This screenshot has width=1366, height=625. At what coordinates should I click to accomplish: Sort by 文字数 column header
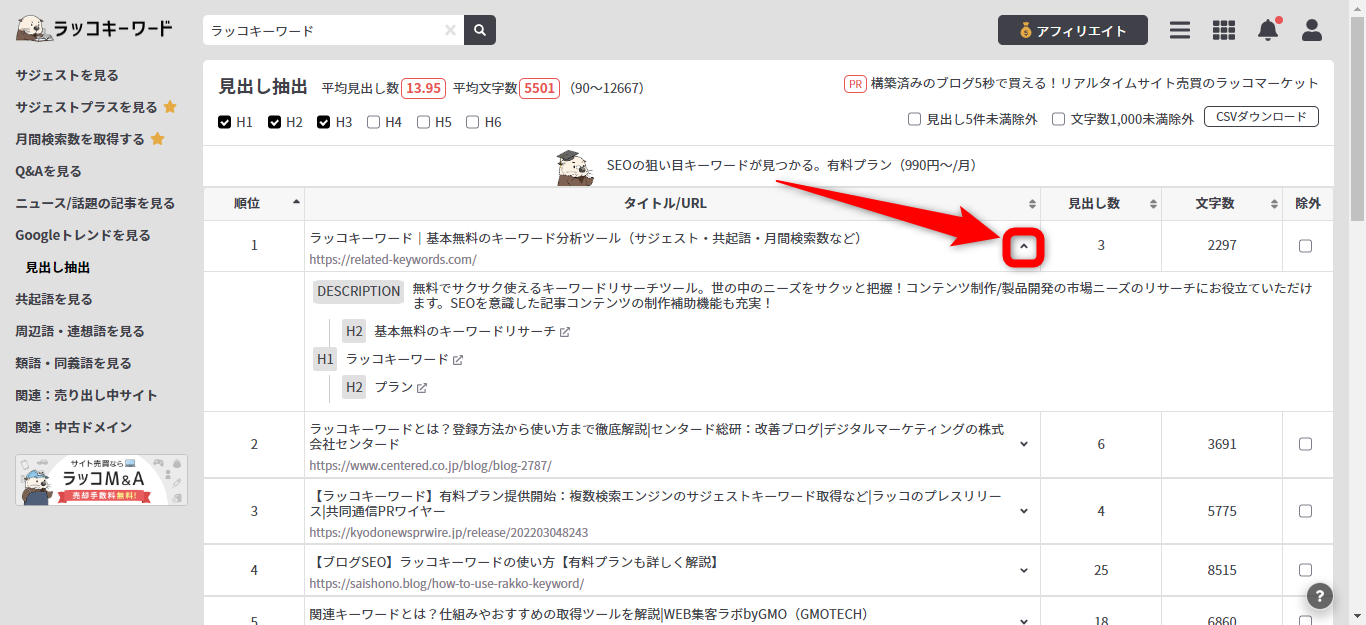pyautogui.click(x=1222, y=203)
